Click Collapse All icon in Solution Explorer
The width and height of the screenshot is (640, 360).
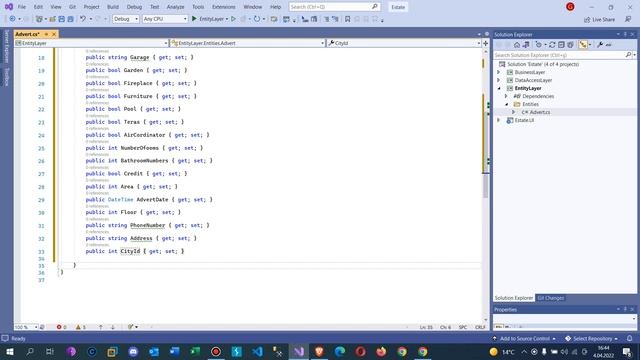coord(561,45)
